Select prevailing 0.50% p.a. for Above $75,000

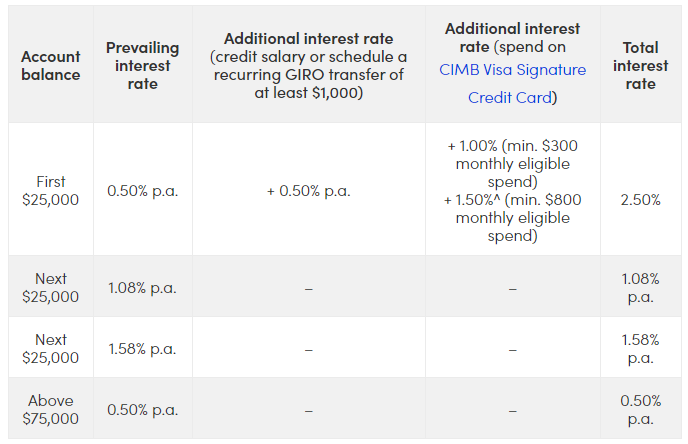click(x=143, y=410)
